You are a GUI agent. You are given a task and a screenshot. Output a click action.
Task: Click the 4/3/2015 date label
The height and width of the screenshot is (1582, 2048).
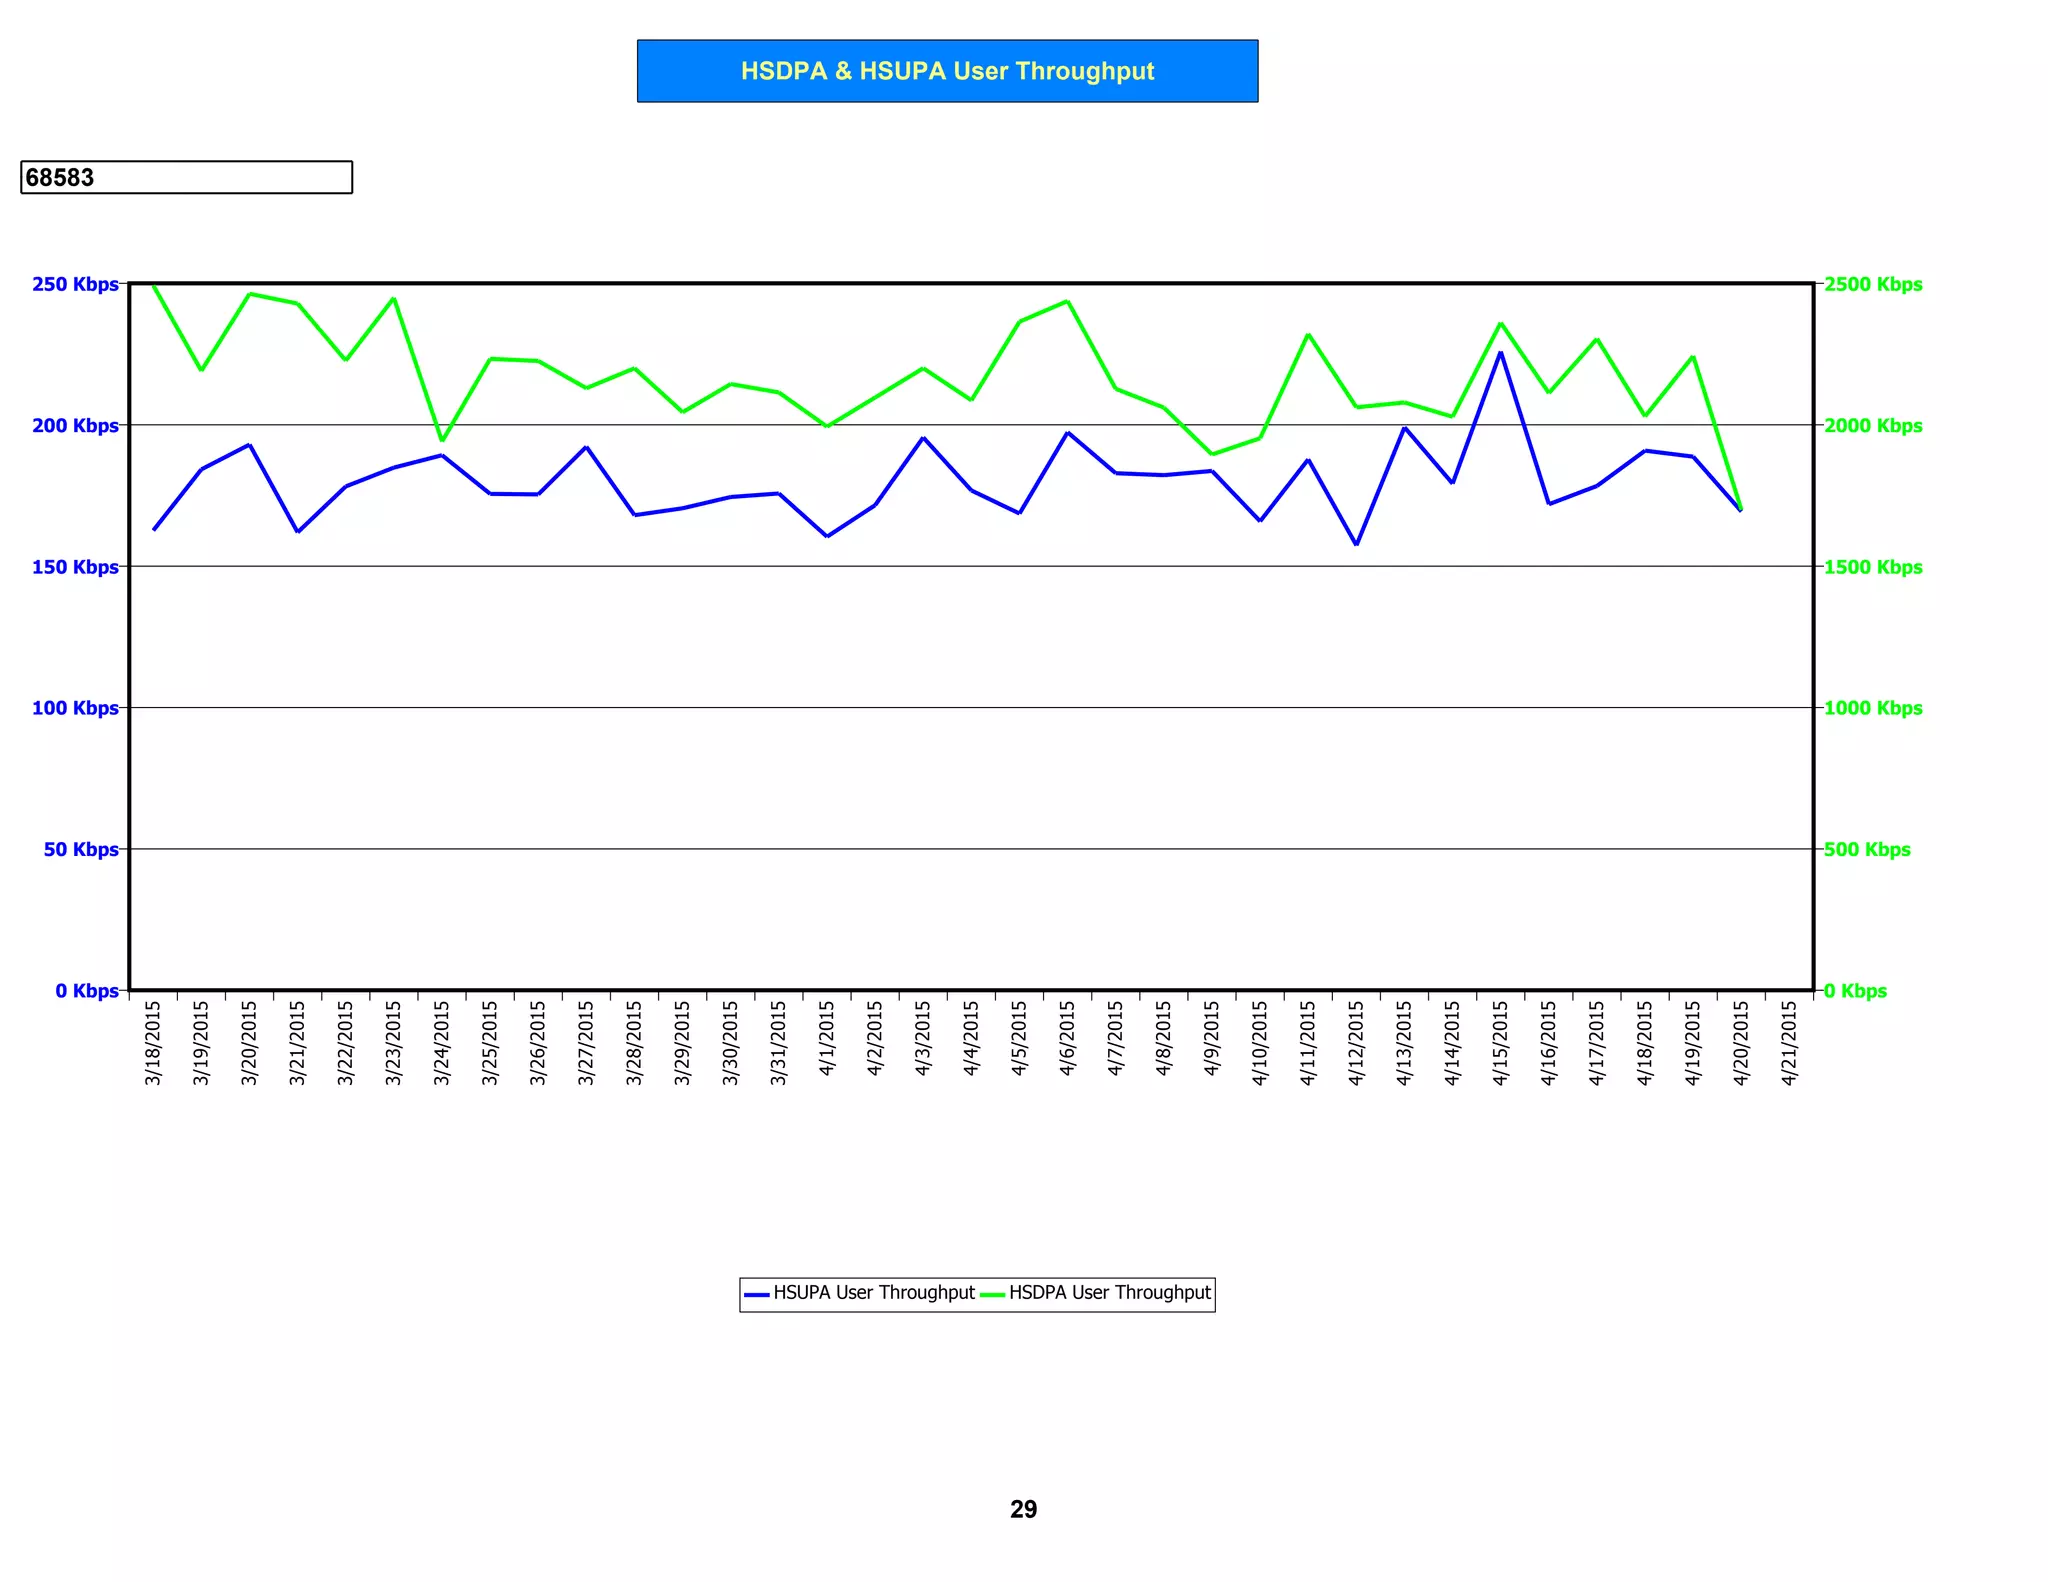923,1038
